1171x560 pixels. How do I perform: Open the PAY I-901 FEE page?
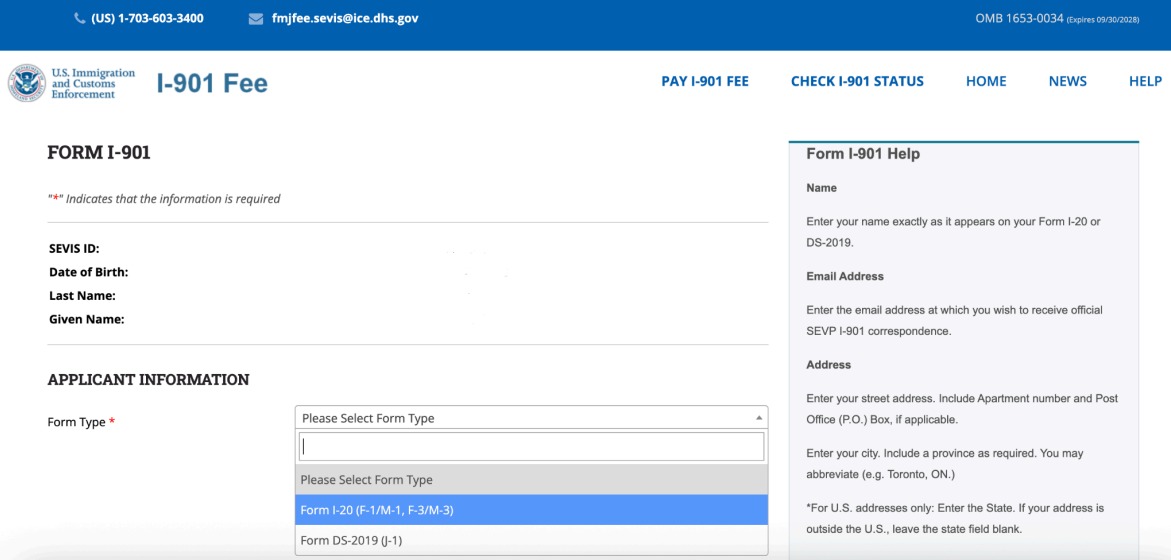pos(705,81)
